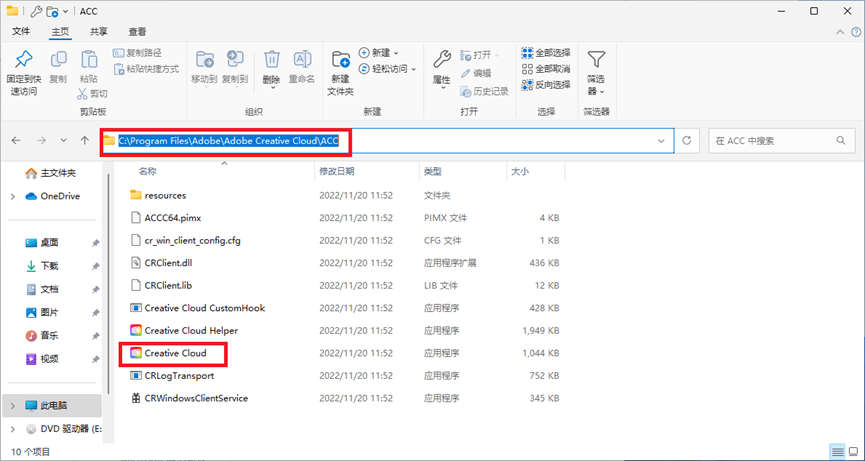Click Select none in ribbon
Viewport: 865px width, 461px height.
546,69
